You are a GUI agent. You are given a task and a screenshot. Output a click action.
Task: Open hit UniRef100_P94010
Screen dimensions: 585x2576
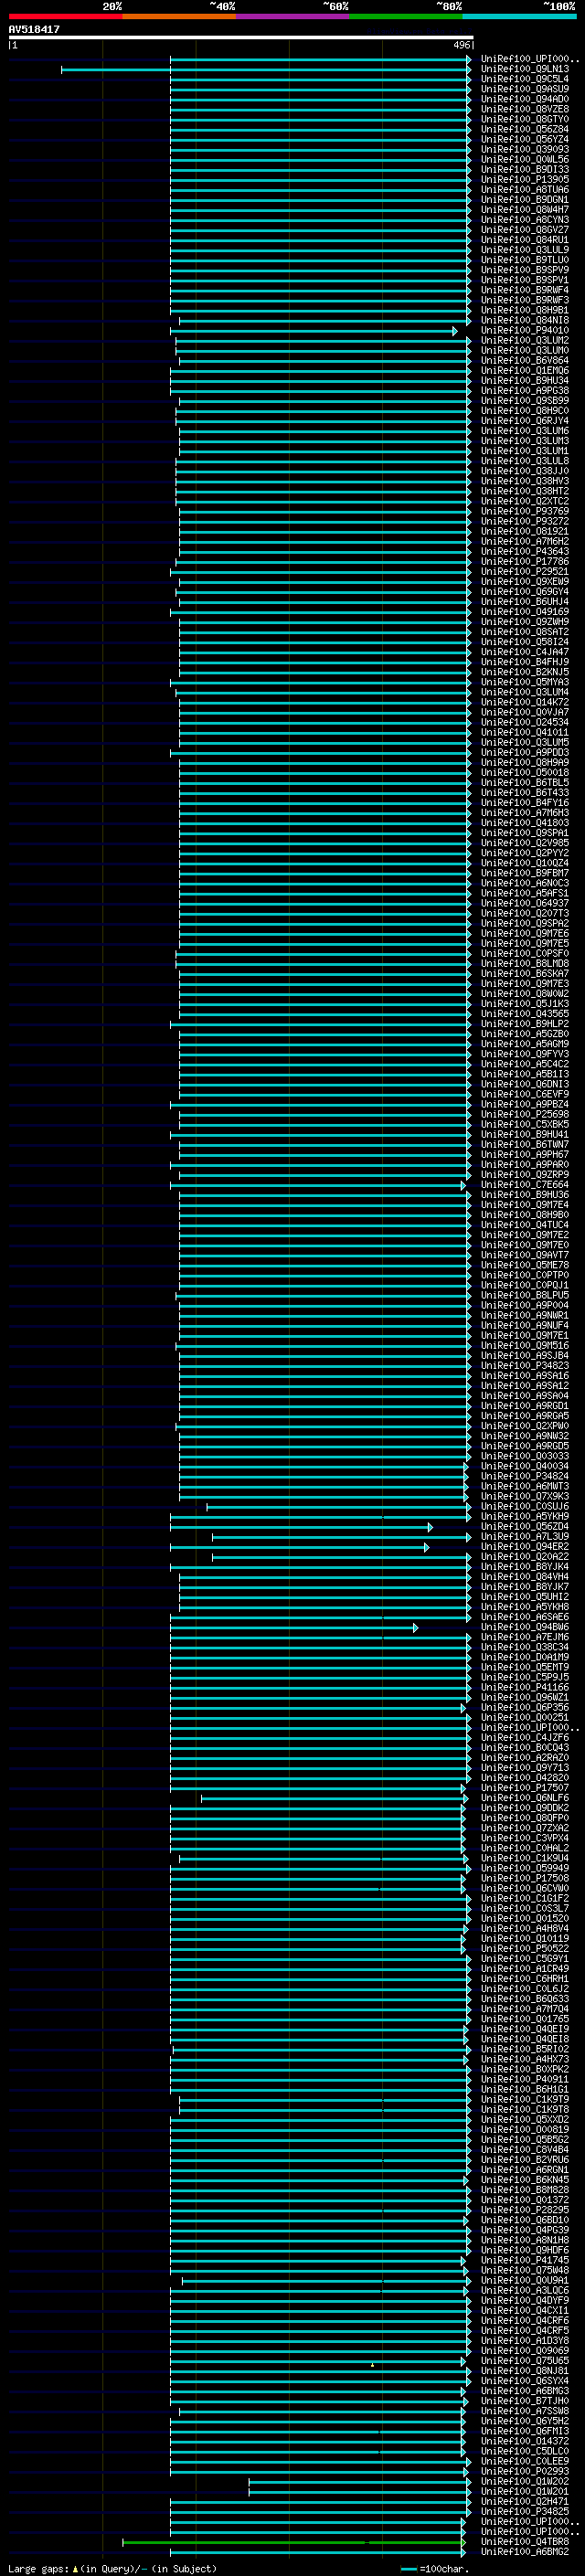525,330
